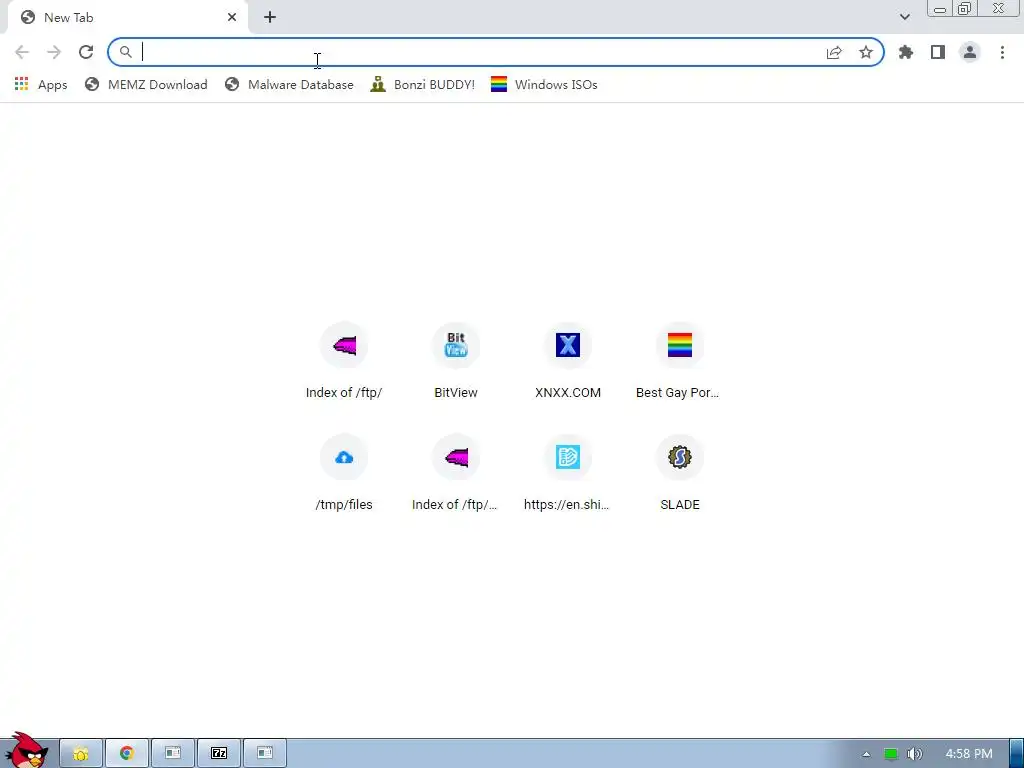Screen dimensions: 1024x768
Task: Open Windows ISOs bookmark
Action: [x=544, y=84]
